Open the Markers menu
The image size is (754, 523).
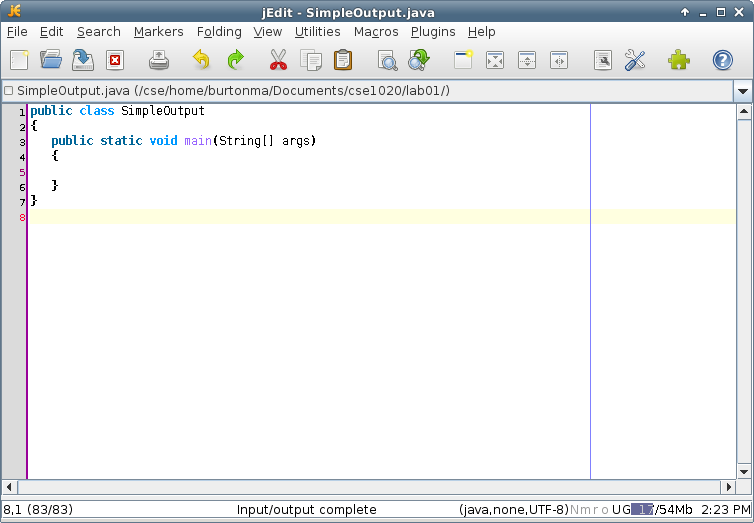tap(159, 32)
